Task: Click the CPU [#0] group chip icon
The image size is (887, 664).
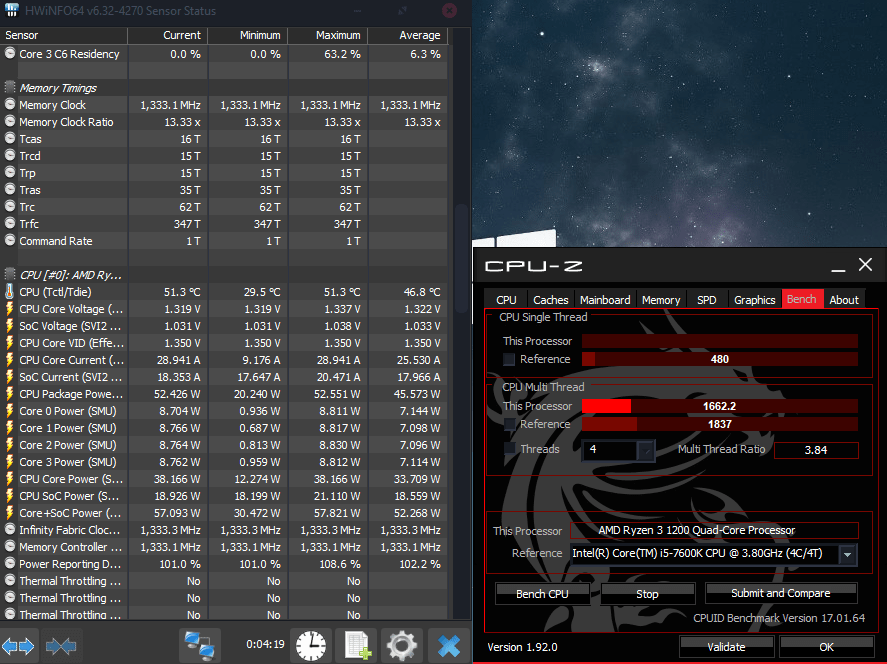Action: tap(10, 275)
